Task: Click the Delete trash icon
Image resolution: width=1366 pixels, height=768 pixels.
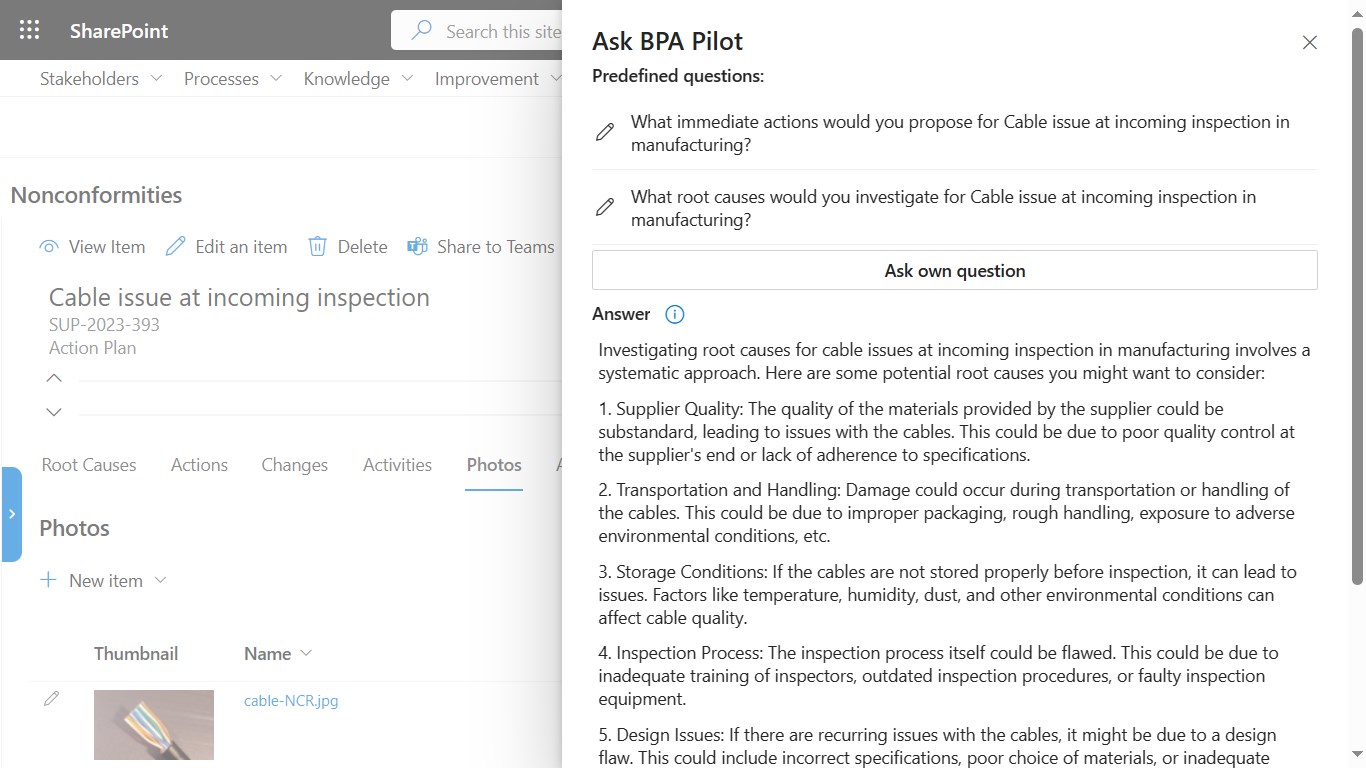Action: (x=318, y=247)
